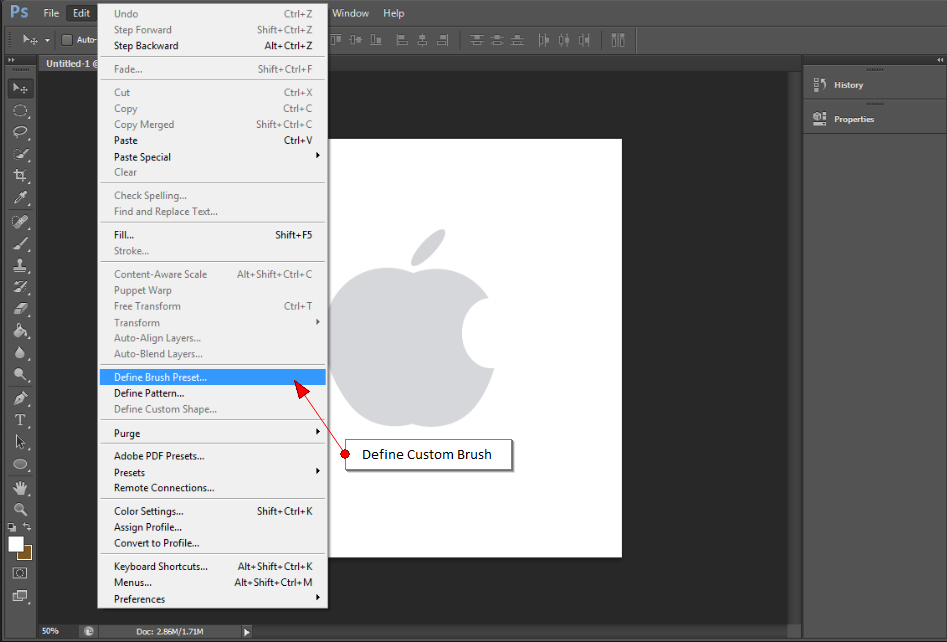Select the Ellipse shape tool
This screenshot has height=642, width=947.
(x=20, y=464)
